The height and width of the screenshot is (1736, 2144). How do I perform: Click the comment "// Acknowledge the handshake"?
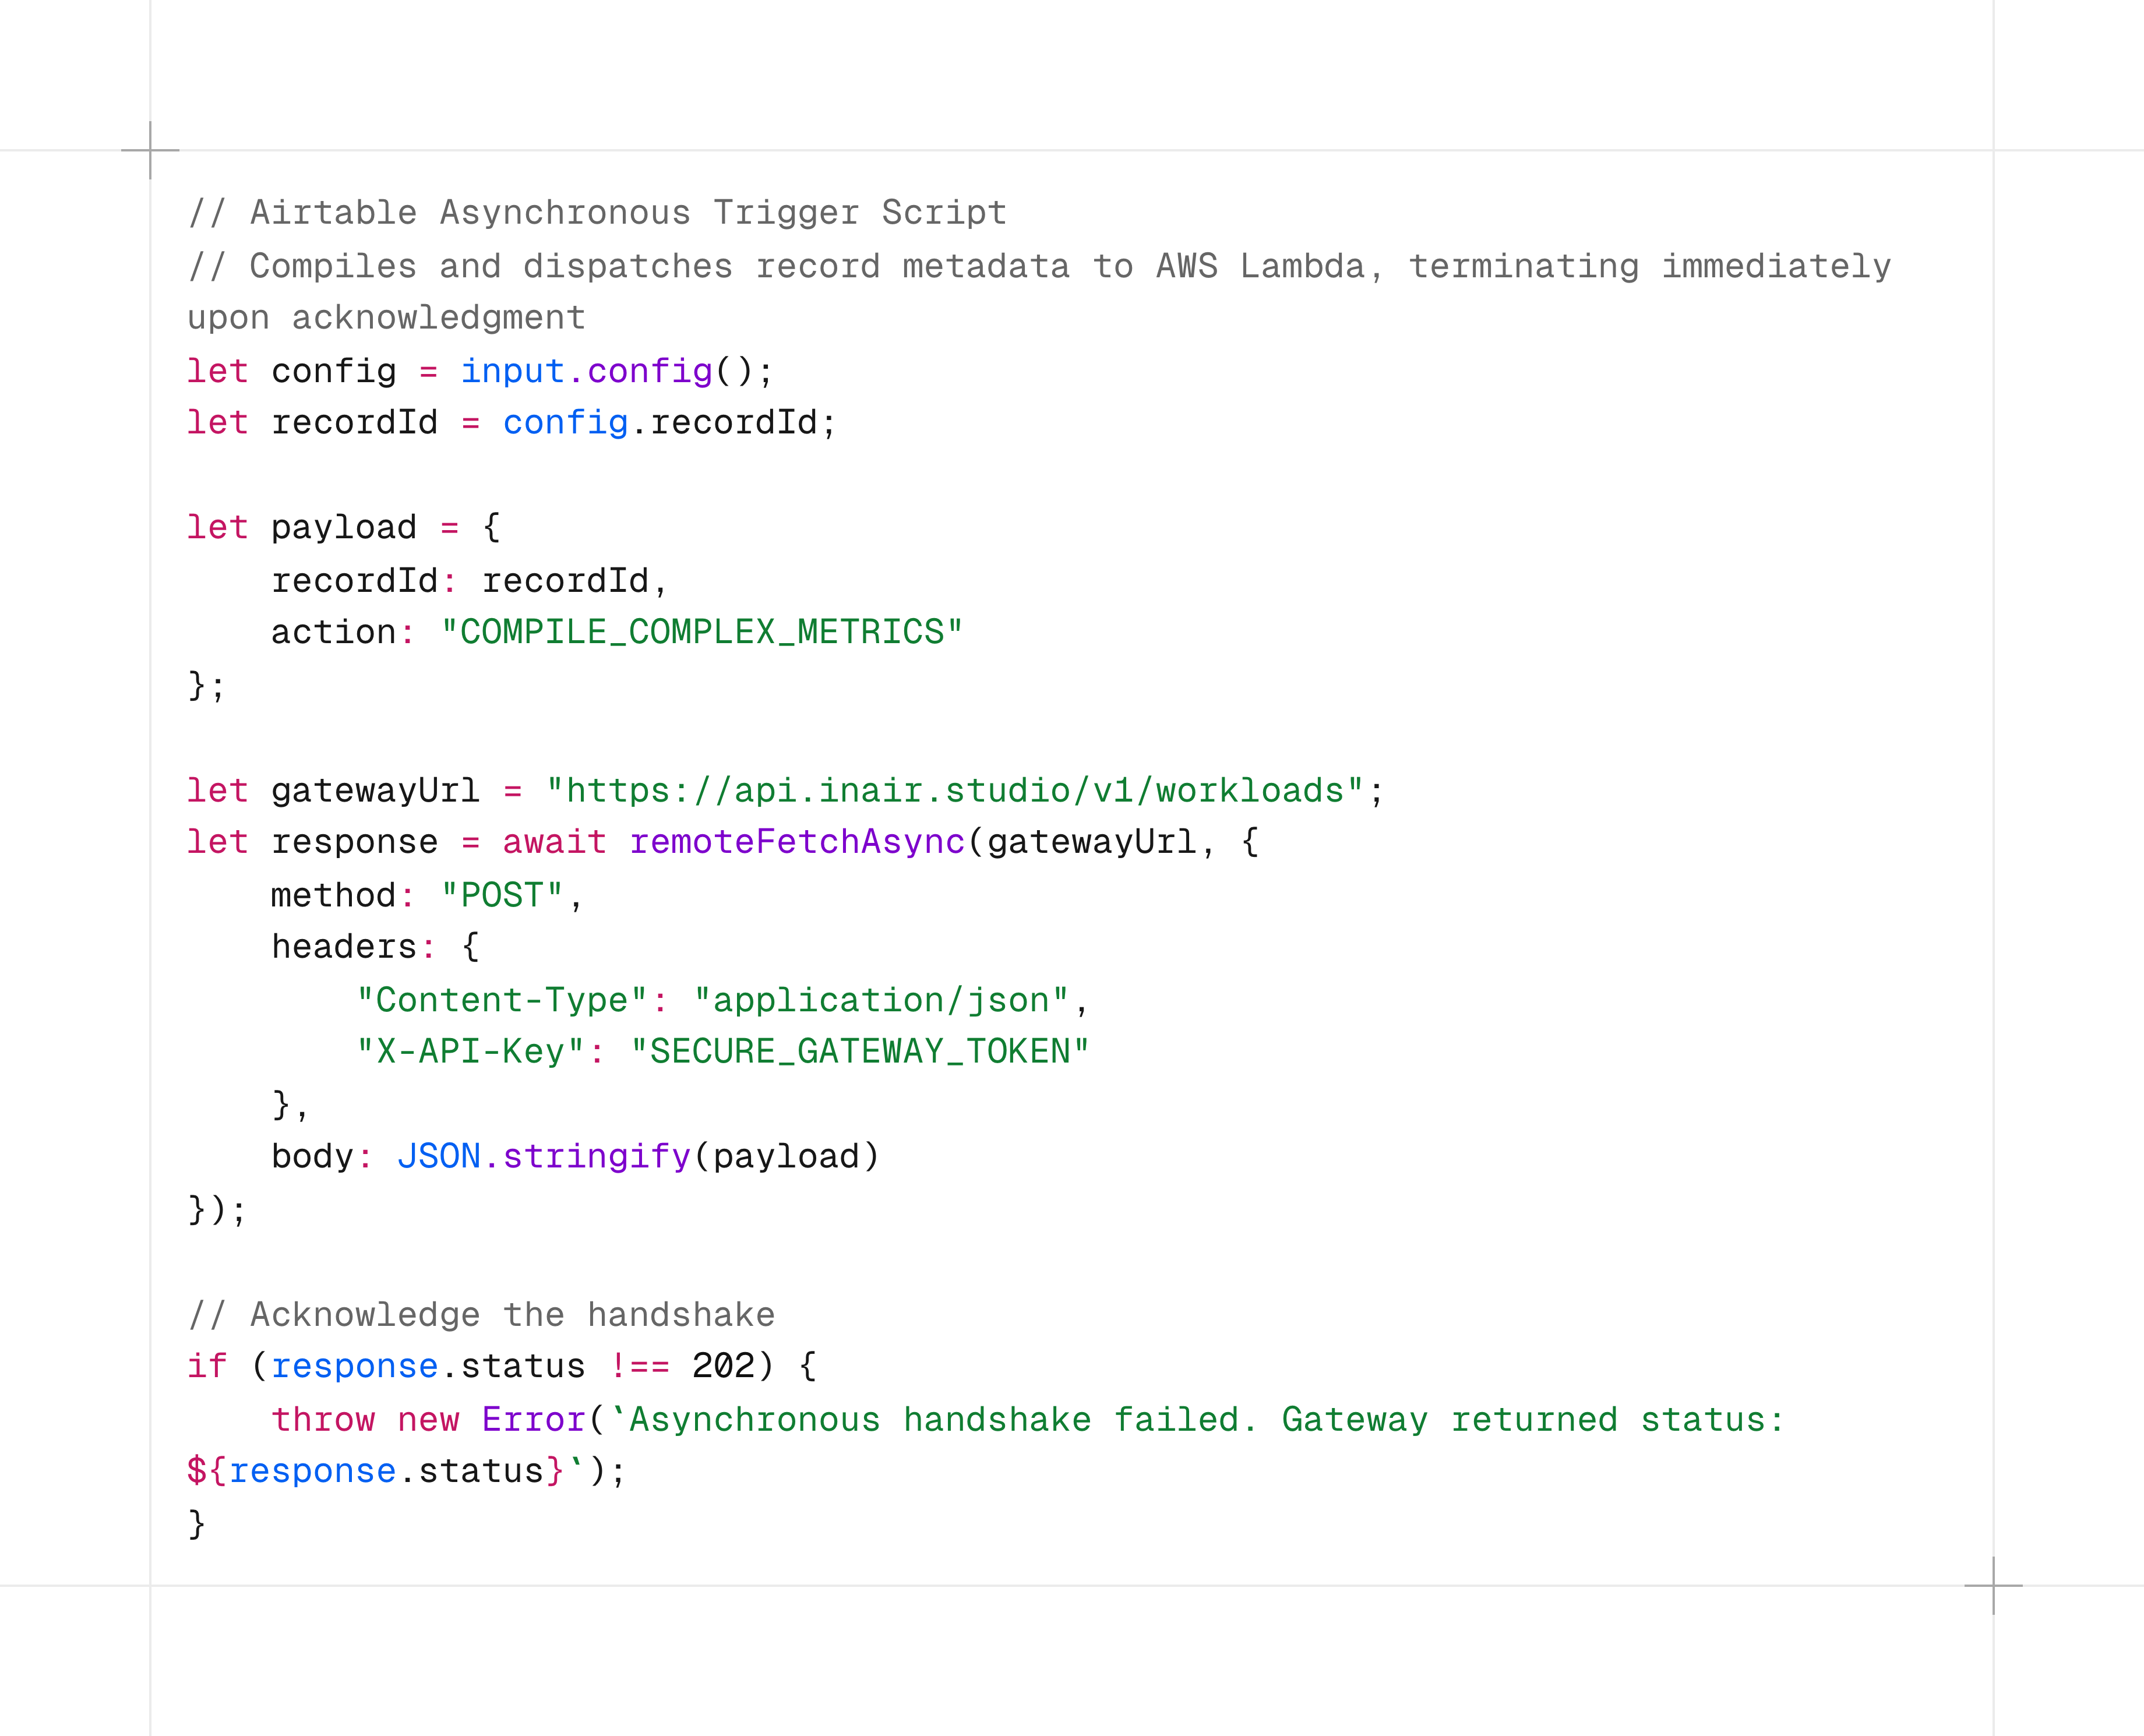pyautogui.click(x=481, y=1314)
